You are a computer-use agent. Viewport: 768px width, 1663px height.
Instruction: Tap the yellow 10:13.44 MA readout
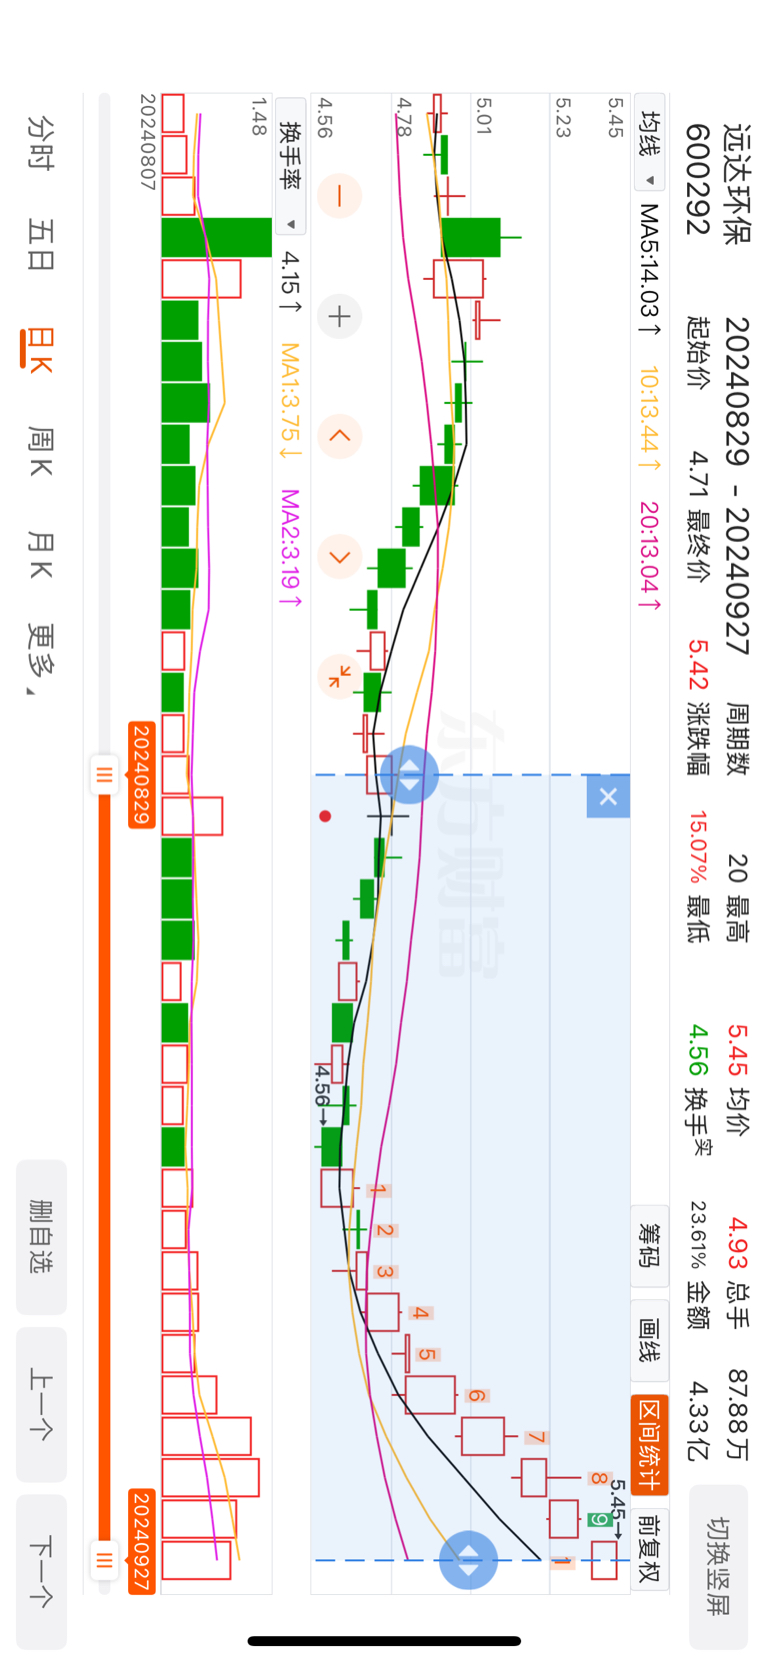click(x=649, y=420)
